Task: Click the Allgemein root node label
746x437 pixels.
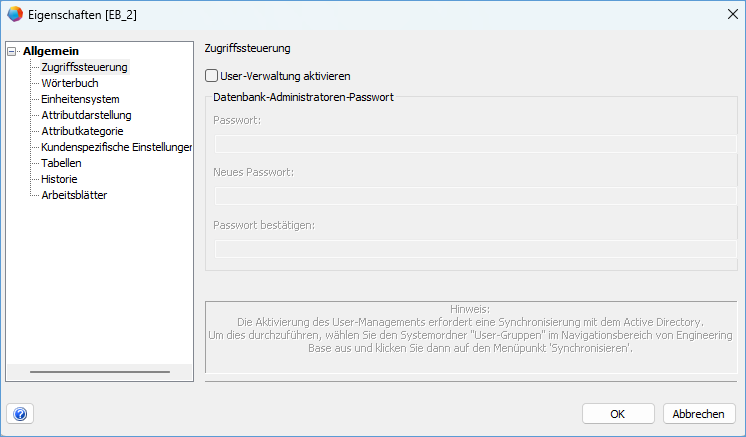Action: (51, 51)
